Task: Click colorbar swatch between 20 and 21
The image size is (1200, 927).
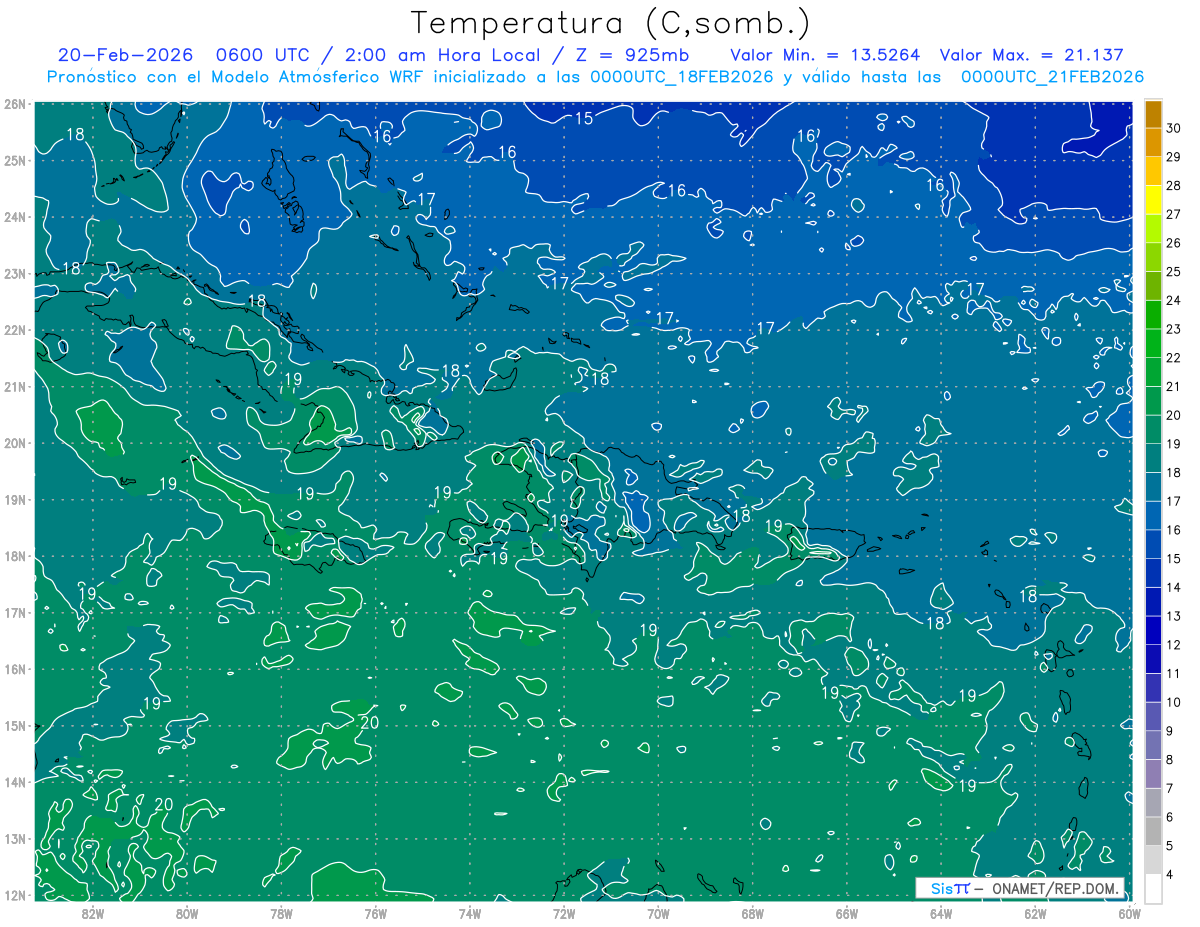Action: pos(1153,401)
